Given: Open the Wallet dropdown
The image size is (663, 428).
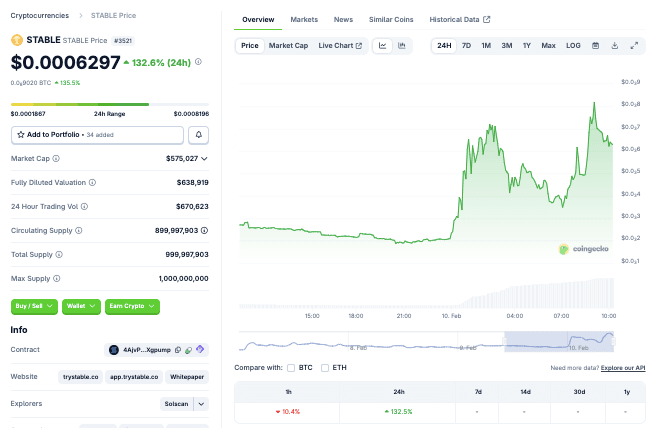Looking at the screenshot, I should tap(81, 306).
